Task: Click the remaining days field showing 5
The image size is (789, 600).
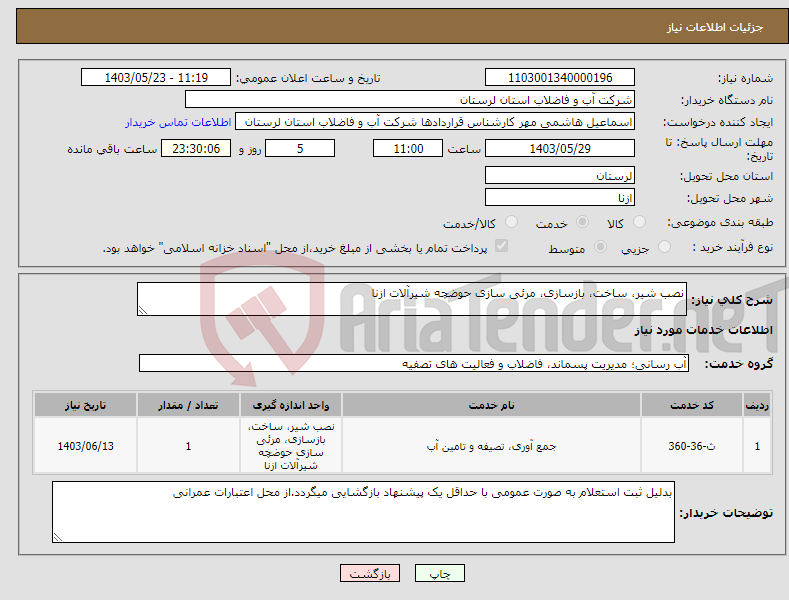Action: click(300, 148)
